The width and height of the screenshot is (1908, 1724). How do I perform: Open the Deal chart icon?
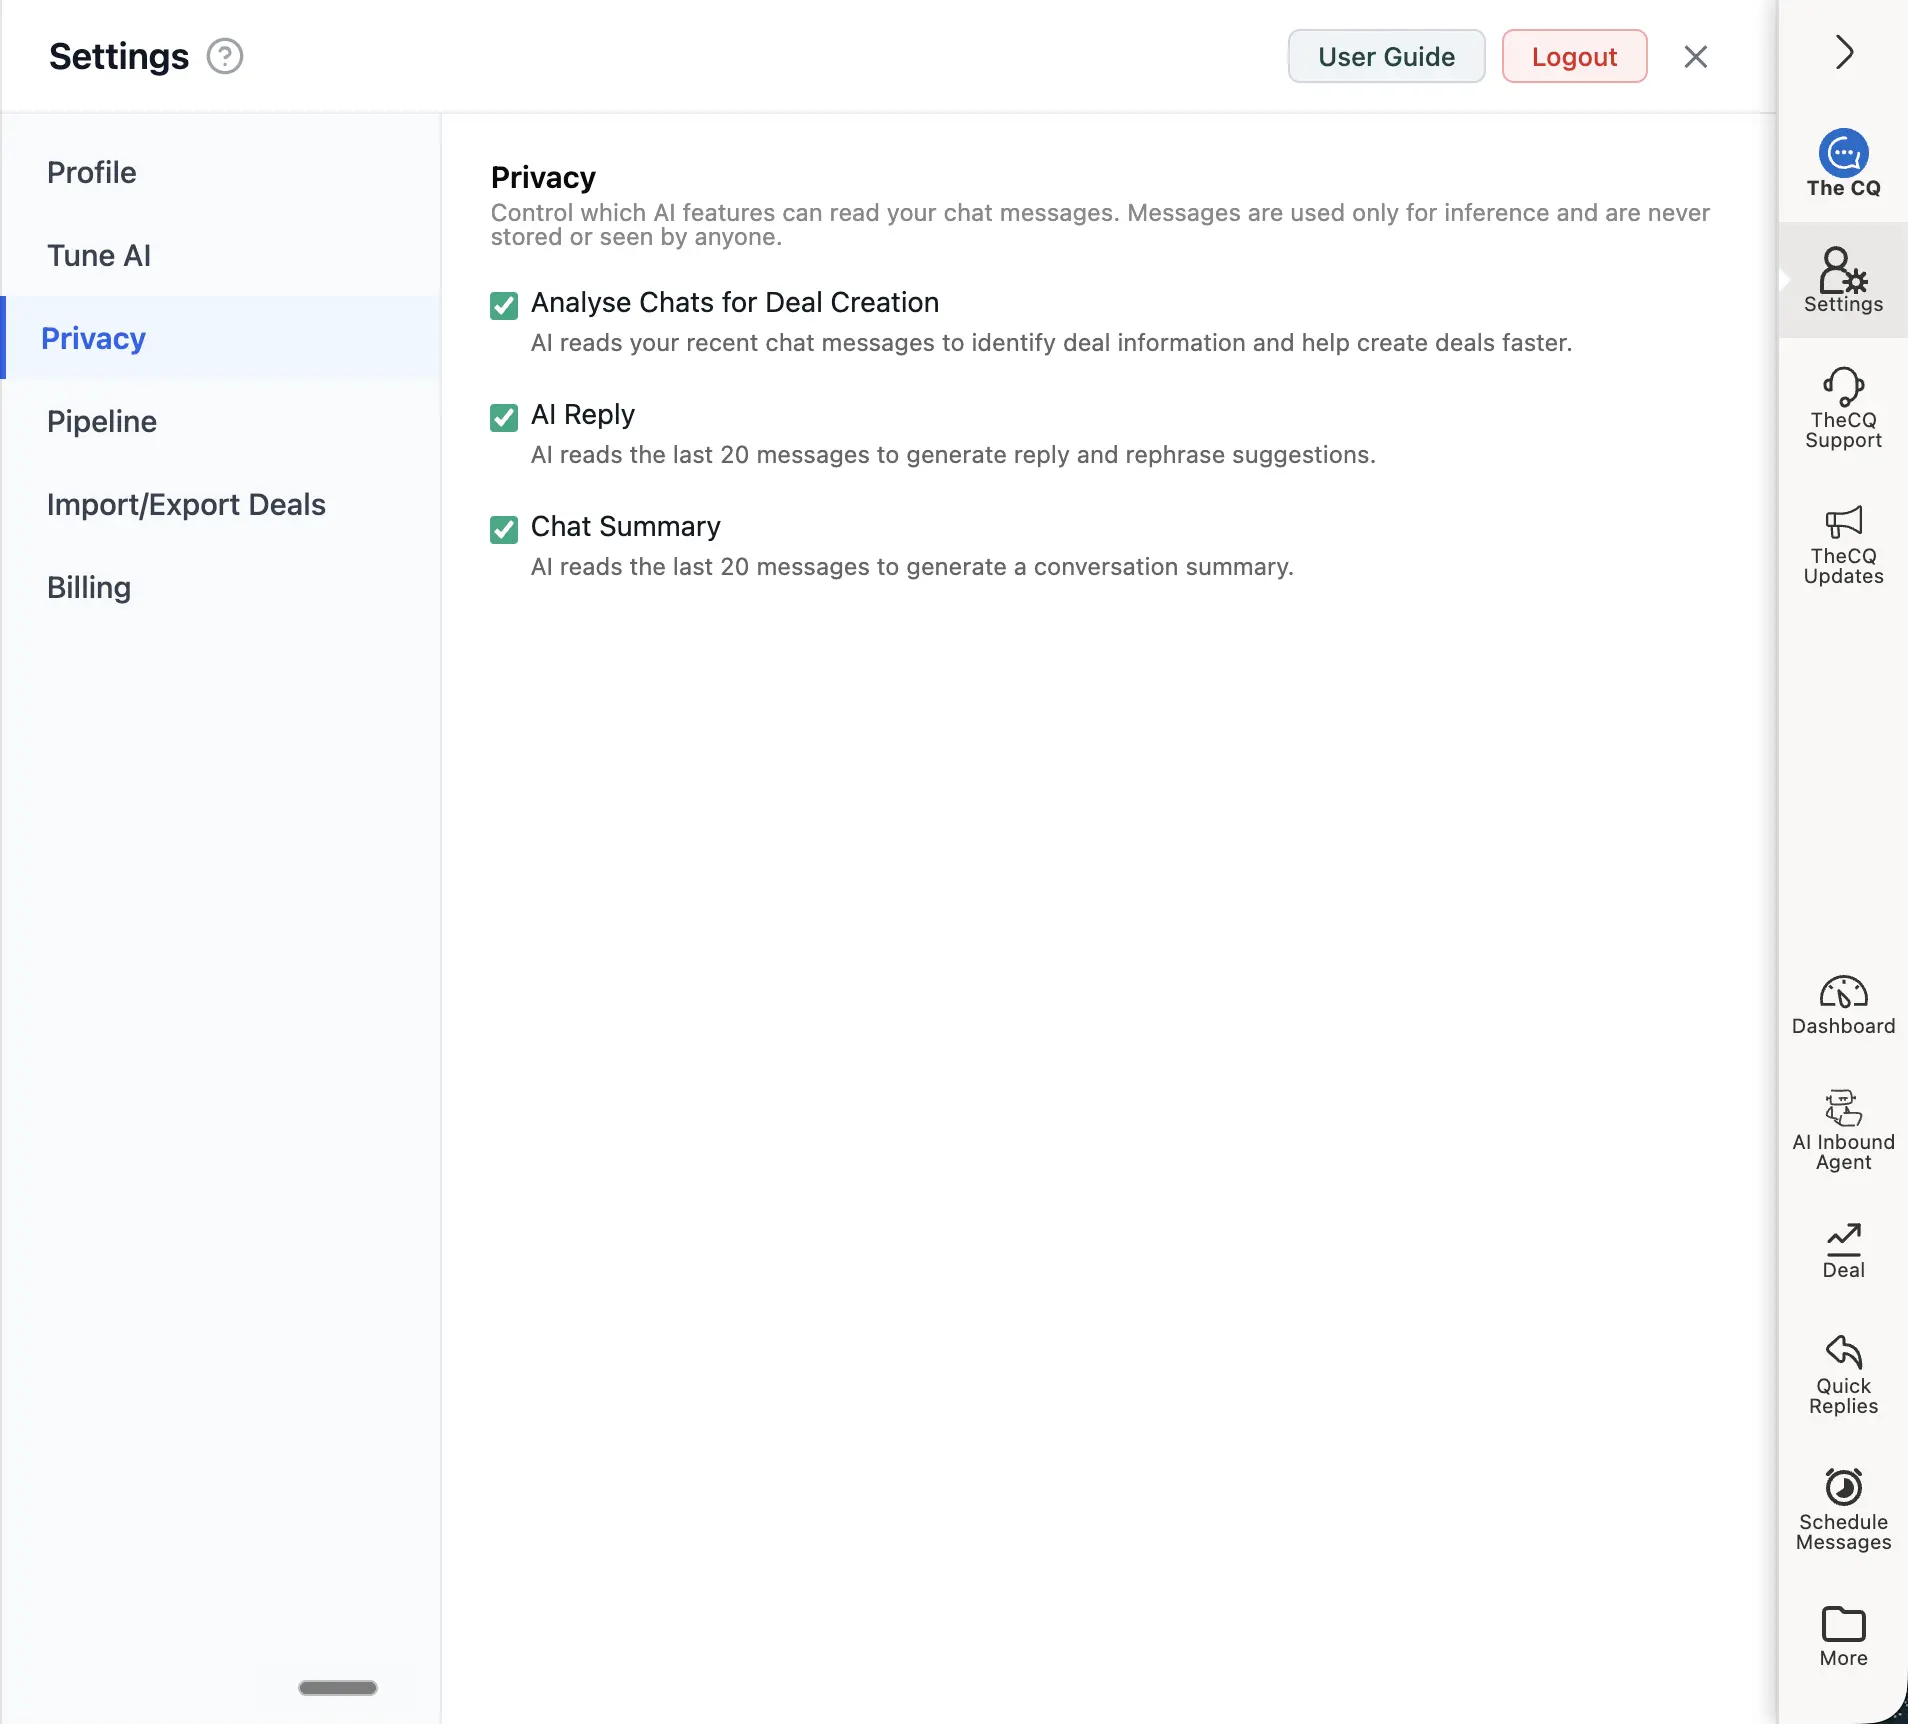[x=1843, y=1240]
